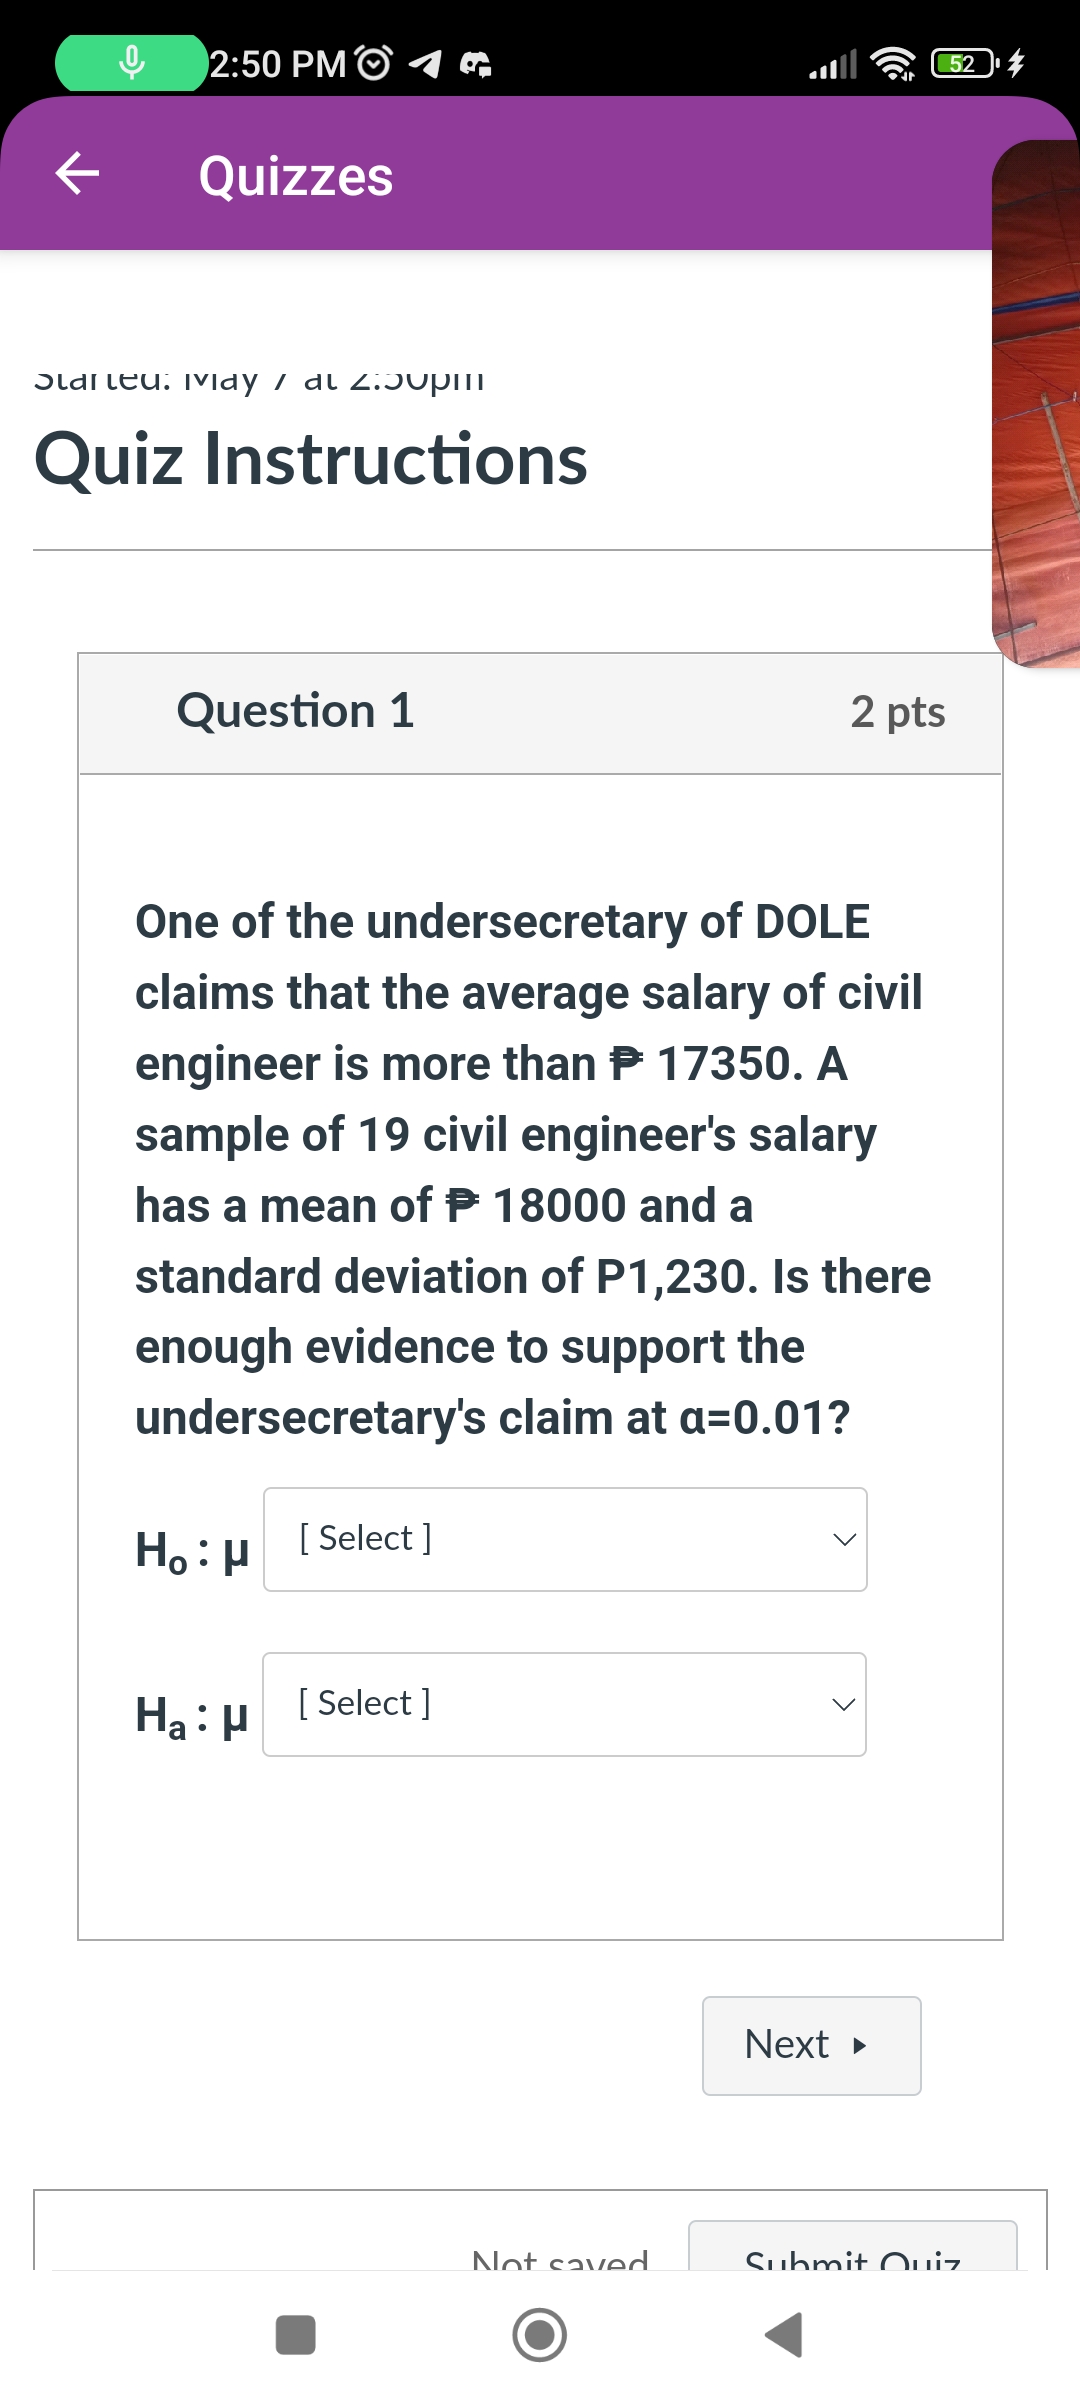Tap the Quizzes header title
This screenshot has width=1080, height=2400.
point(295,176)
